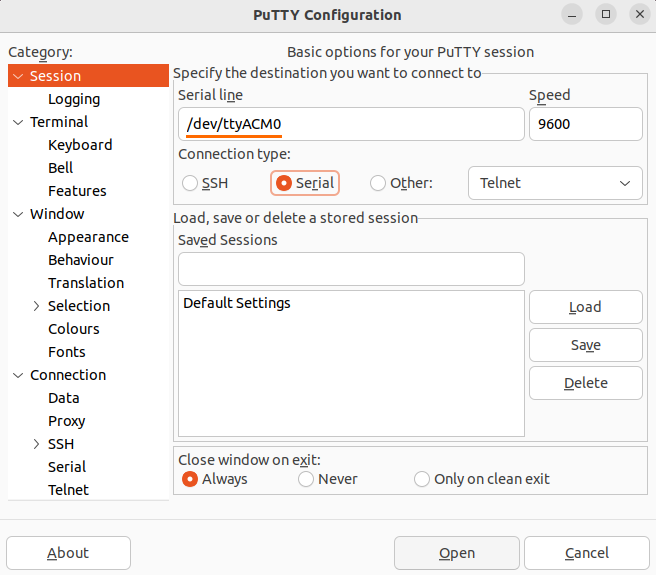Open the Telnet connection type dropdown
Viewport: 656px width, 575px height.
[555, 183]
